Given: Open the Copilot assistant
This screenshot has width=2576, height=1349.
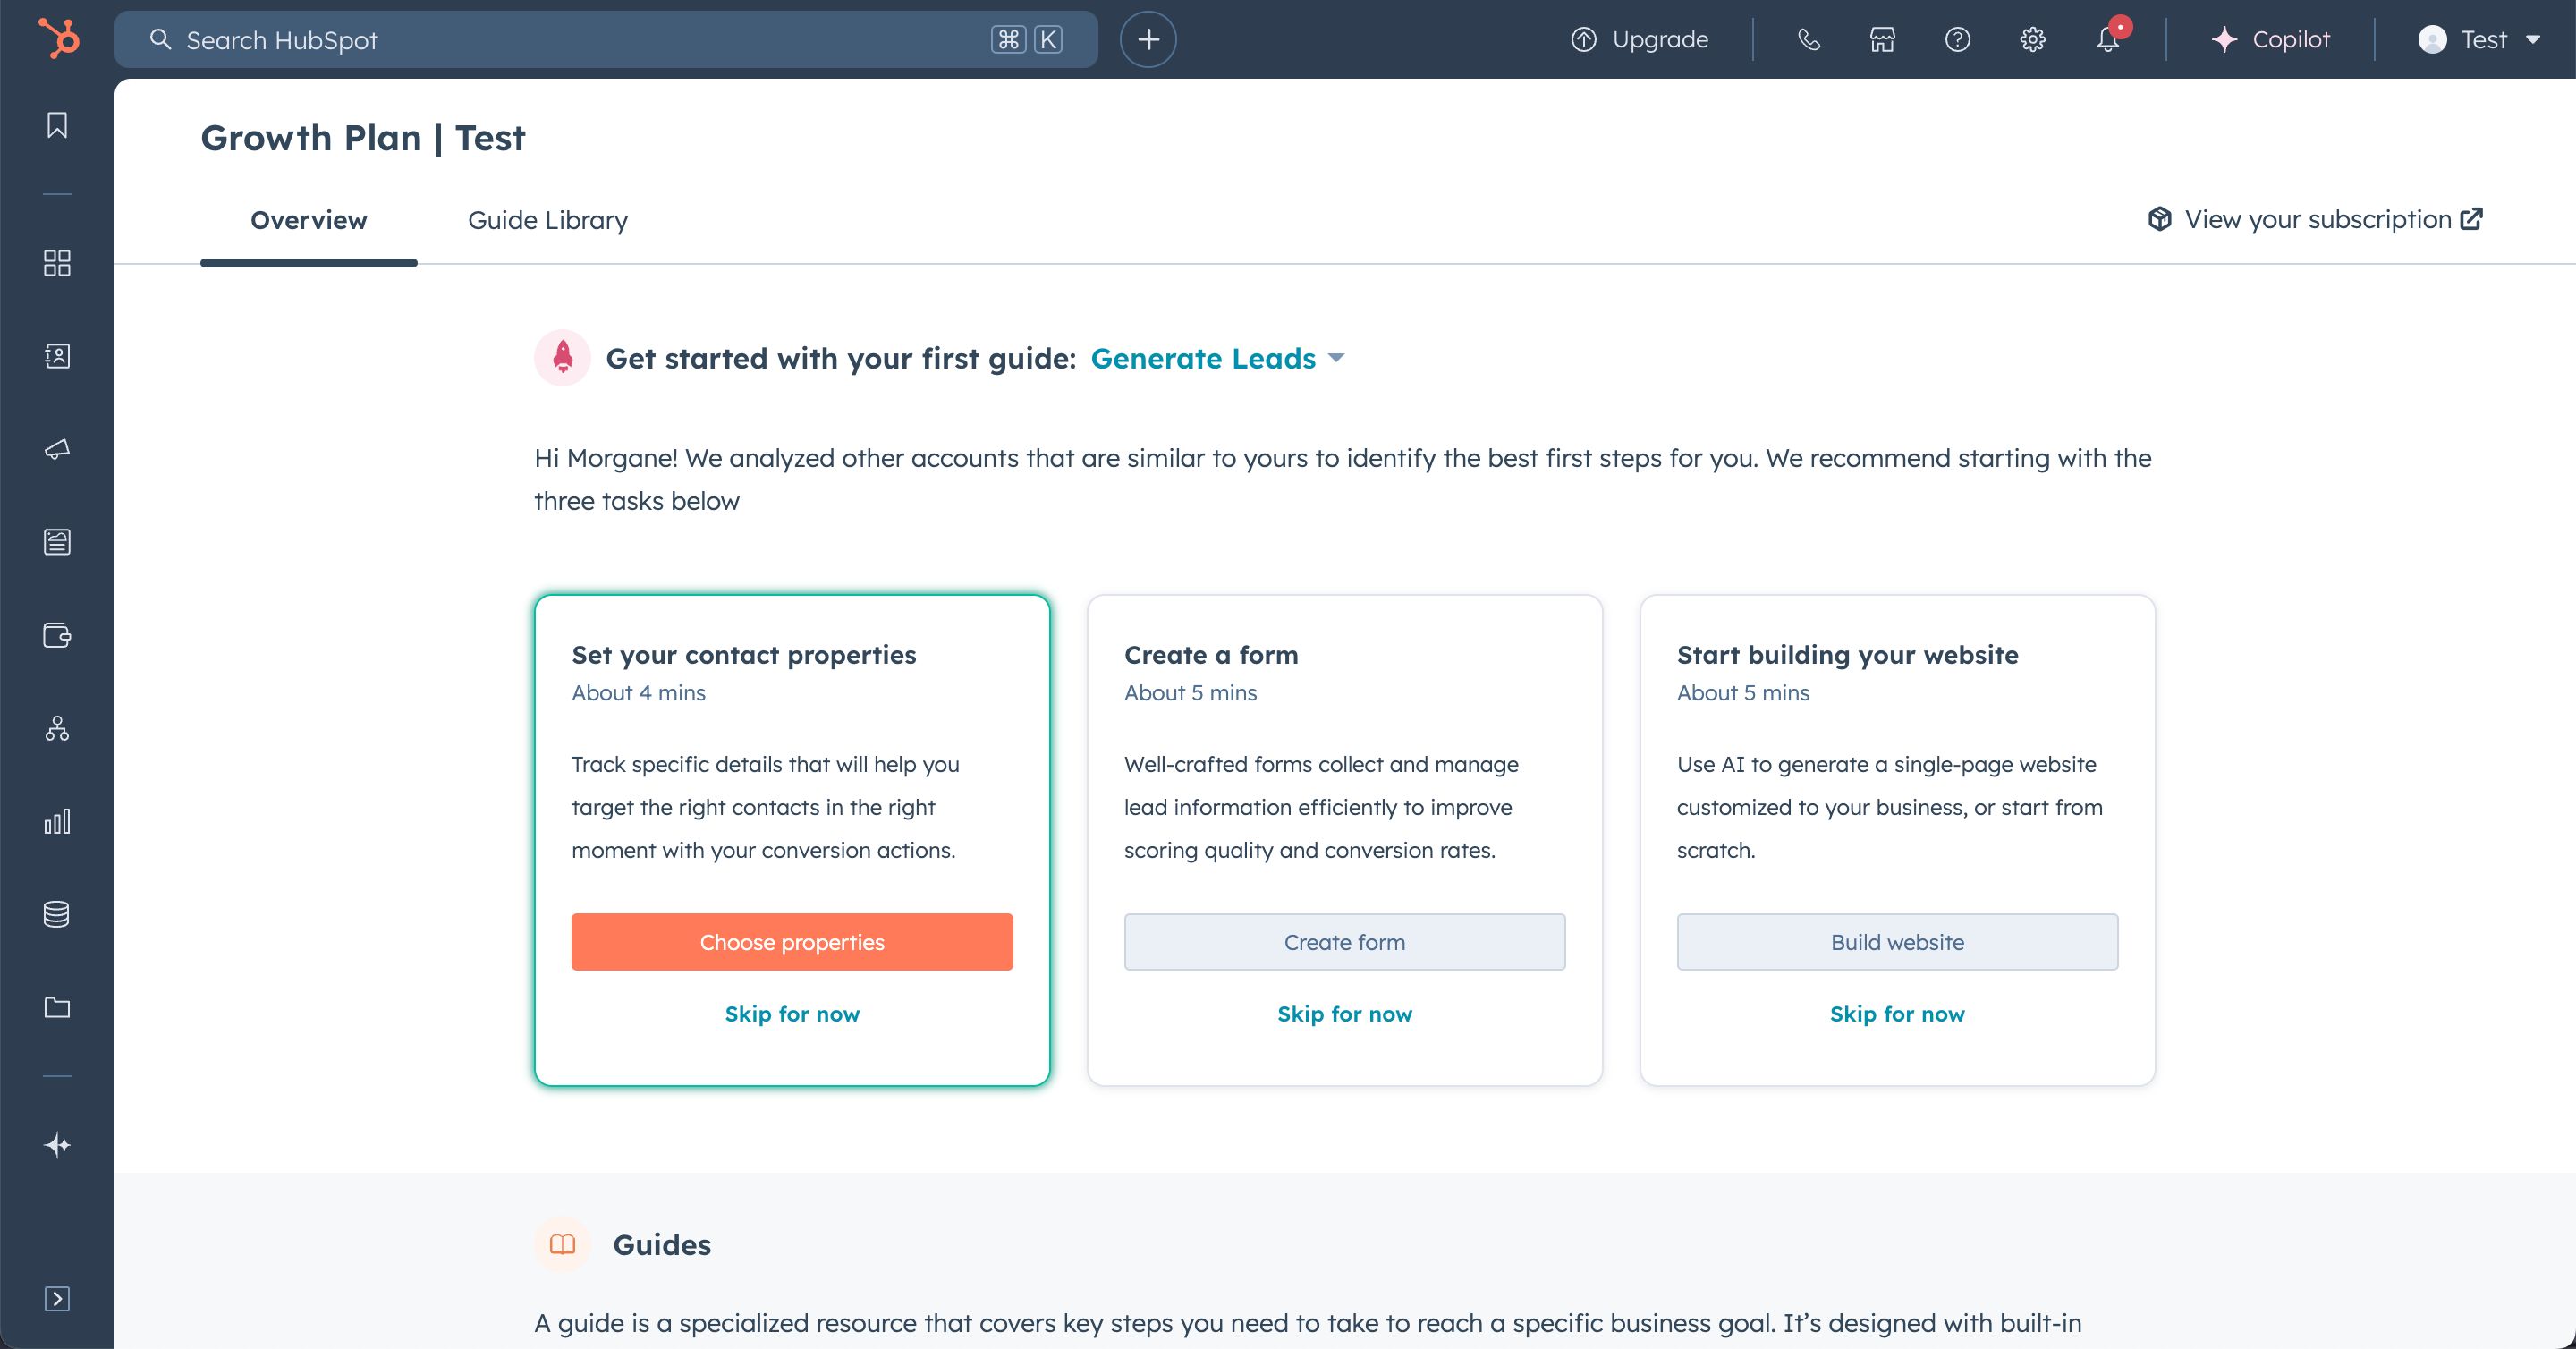Looking at the screenshot, I should (x=2270, y=39).
